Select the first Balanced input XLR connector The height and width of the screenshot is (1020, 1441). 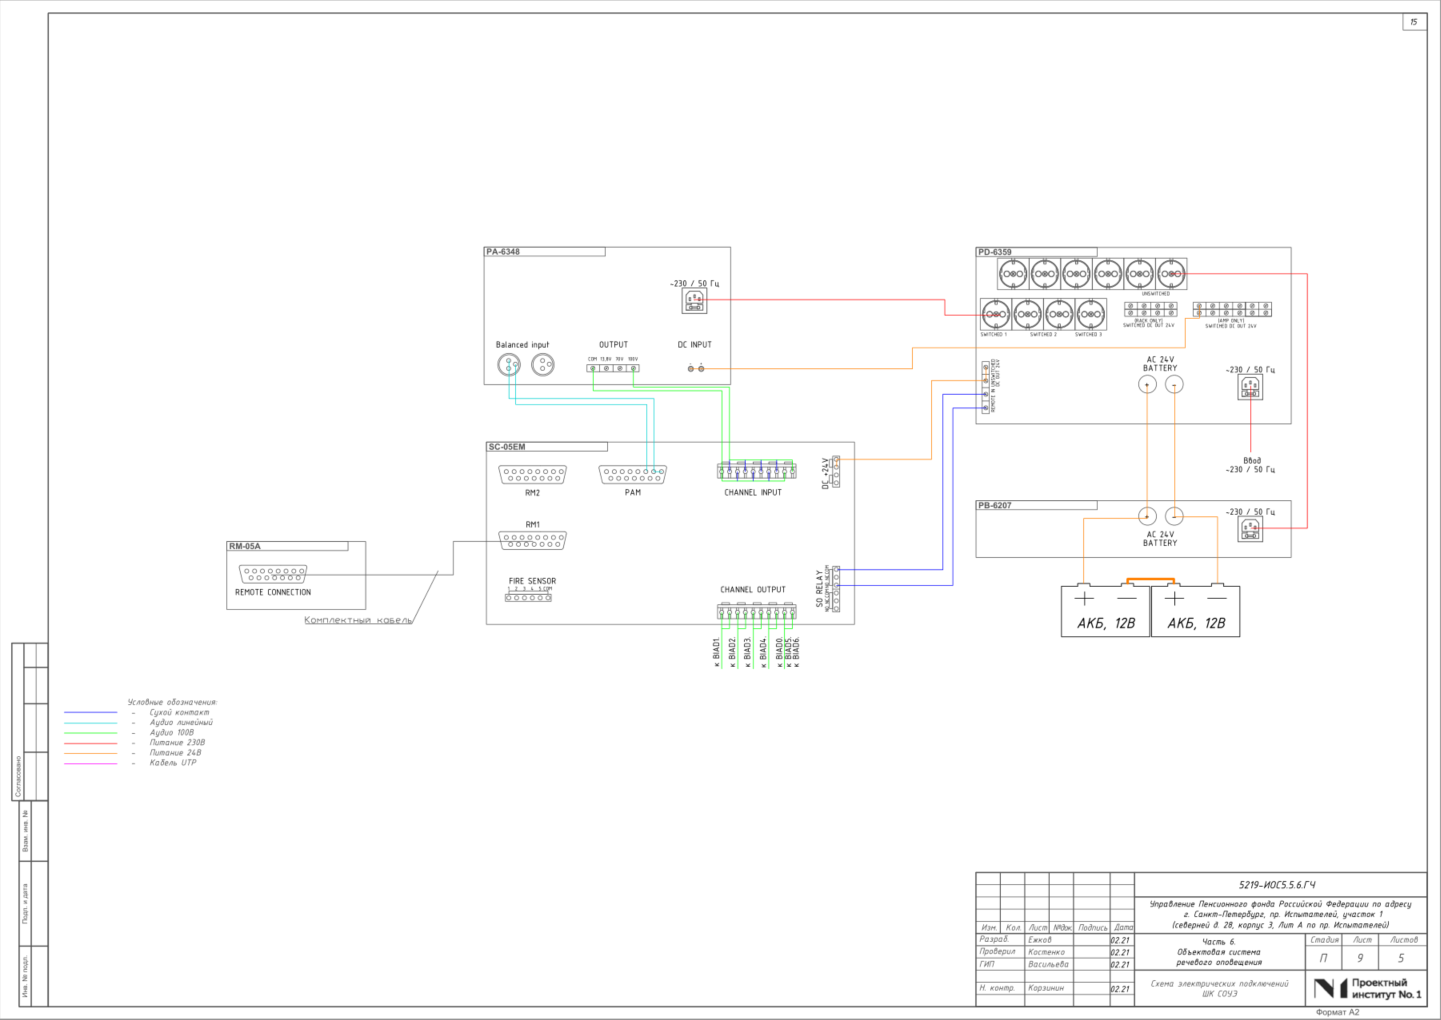(x=509, y=365)
